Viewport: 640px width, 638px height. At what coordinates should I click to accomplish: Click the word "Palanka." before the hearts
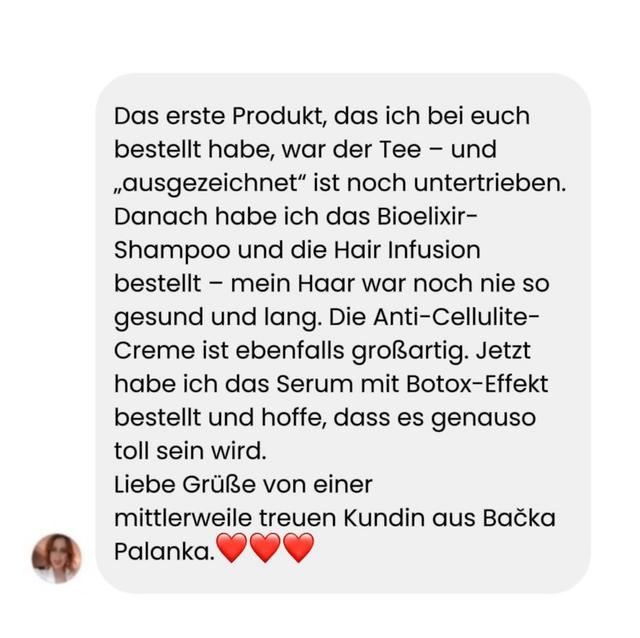[164, 551]
